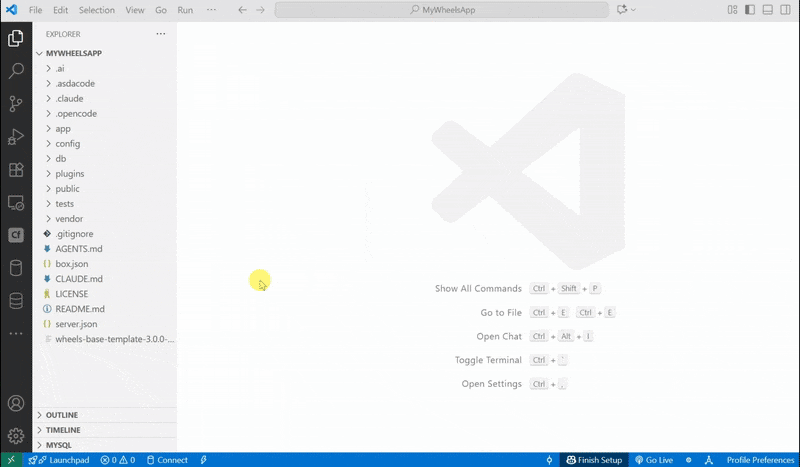800x467 pixels.
Task: Open Launchpad from the status bar
Action: [59, 460]
